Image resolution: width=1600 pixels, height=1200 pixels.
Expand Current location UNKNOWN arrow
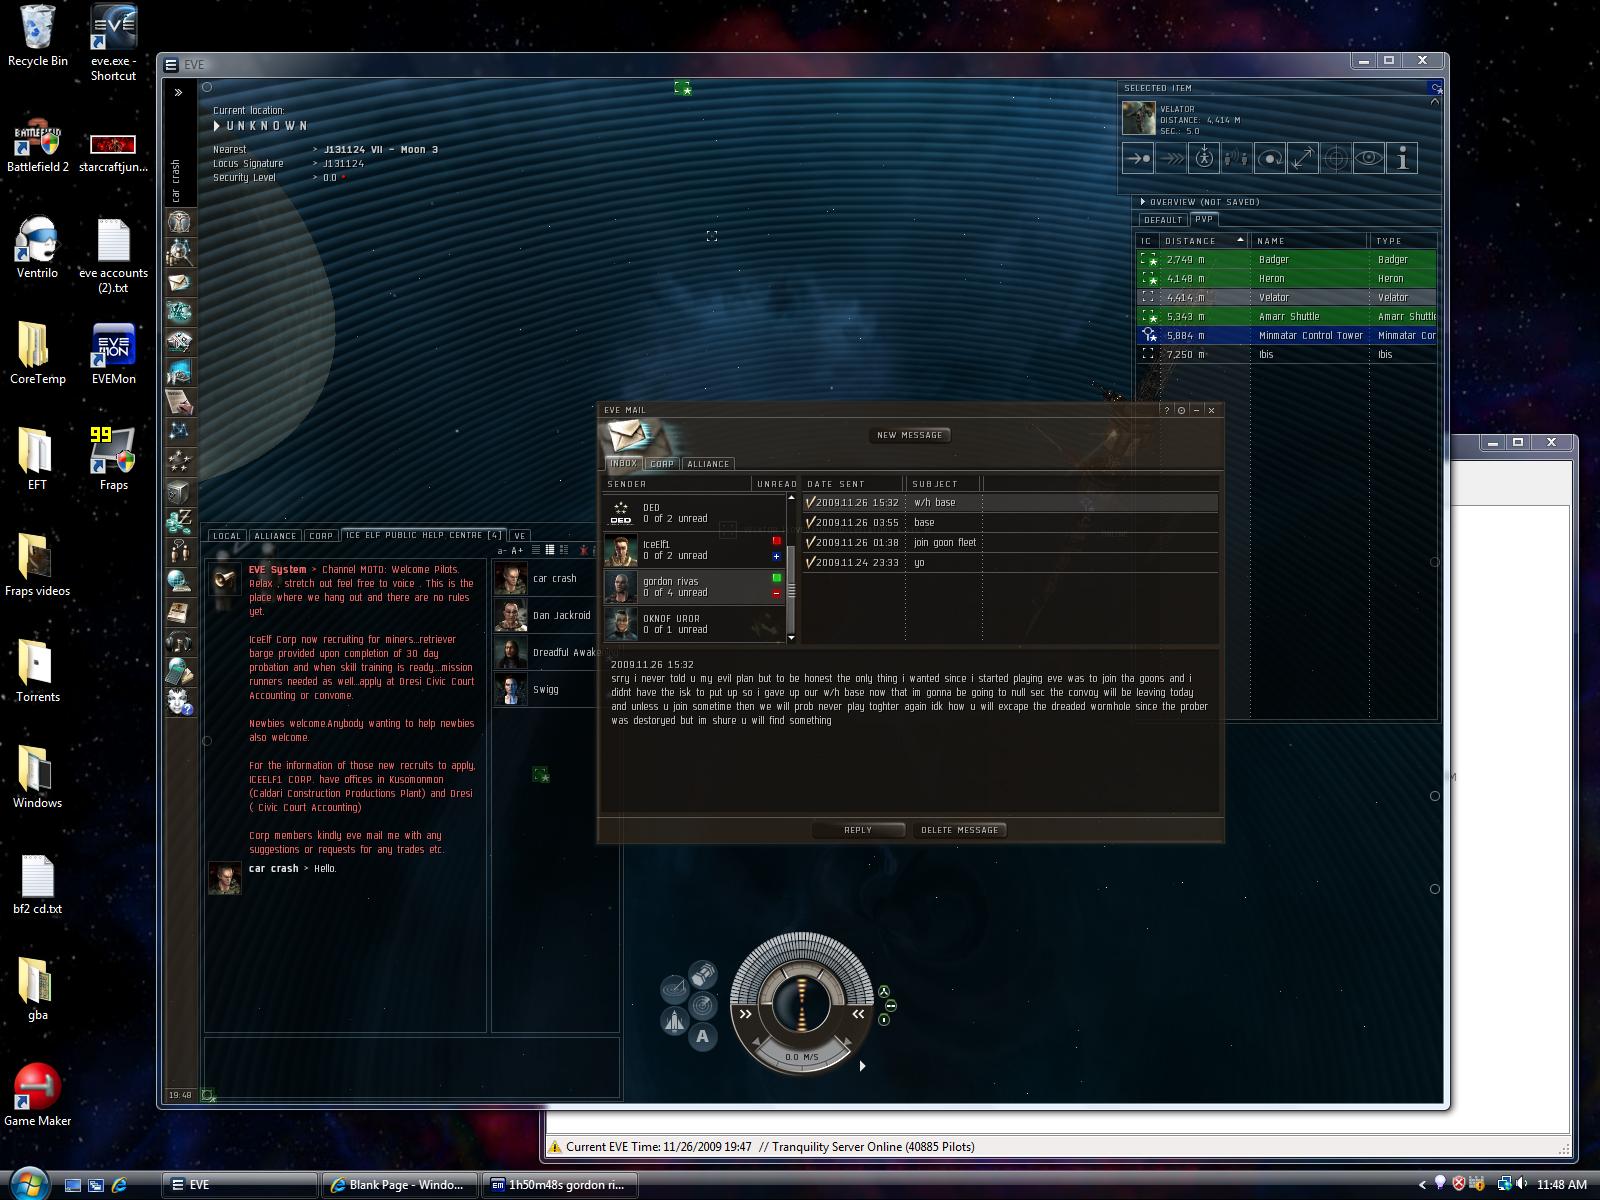pos(217,126)
